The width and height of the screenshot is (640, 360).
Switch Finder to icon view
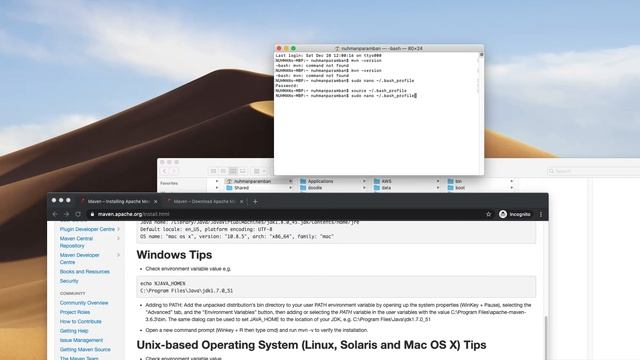pos(213,171)
